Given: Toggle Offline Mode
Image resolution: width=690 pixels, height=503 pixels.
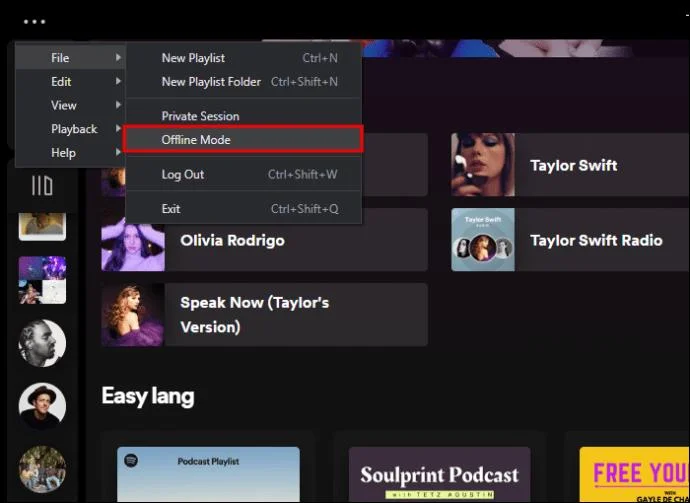Looking at the screenshot, I should click(x=244, y=140).
